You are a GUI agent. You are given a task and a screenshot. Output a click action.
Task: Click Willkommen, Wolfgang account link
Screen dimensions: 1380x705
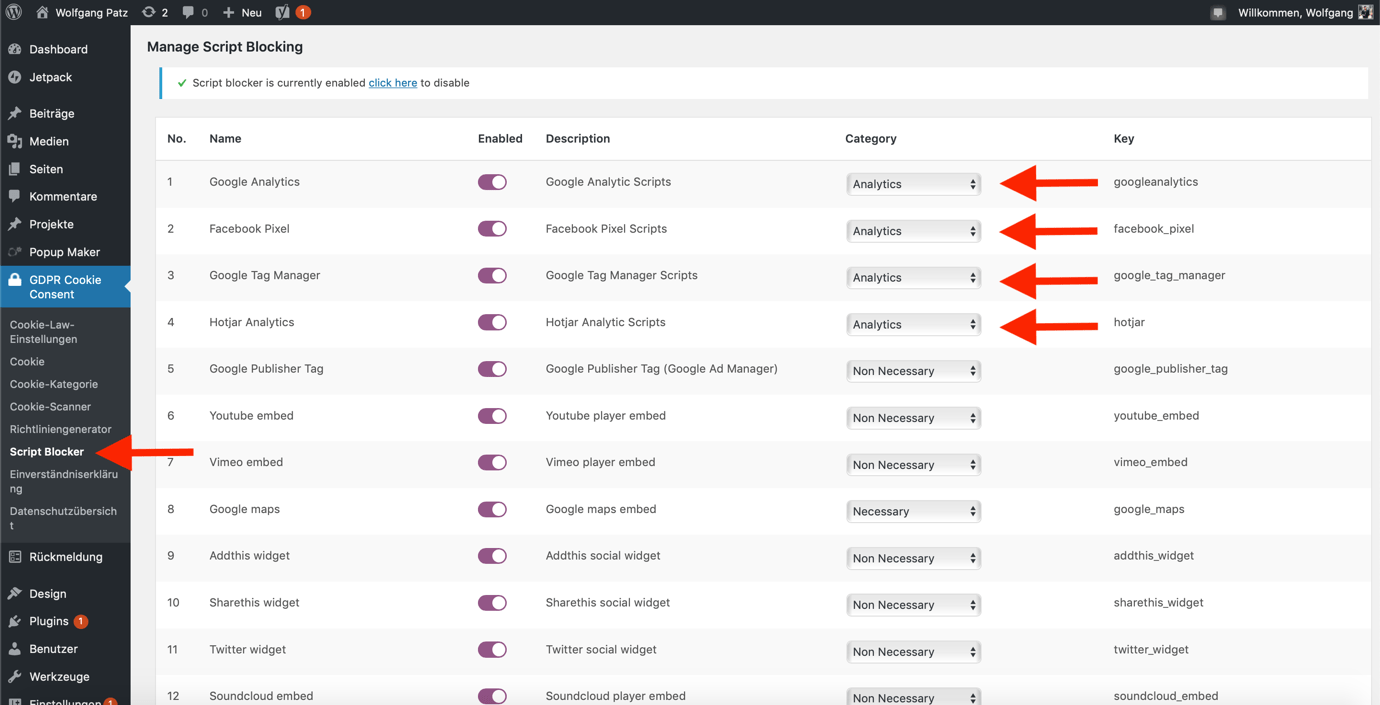1294,13
